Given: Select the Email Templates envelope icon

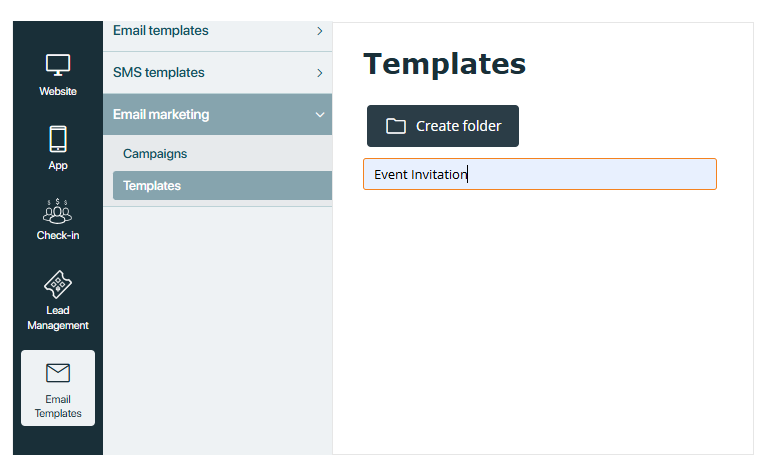Looking at the screenshot, I should point(58,373).
